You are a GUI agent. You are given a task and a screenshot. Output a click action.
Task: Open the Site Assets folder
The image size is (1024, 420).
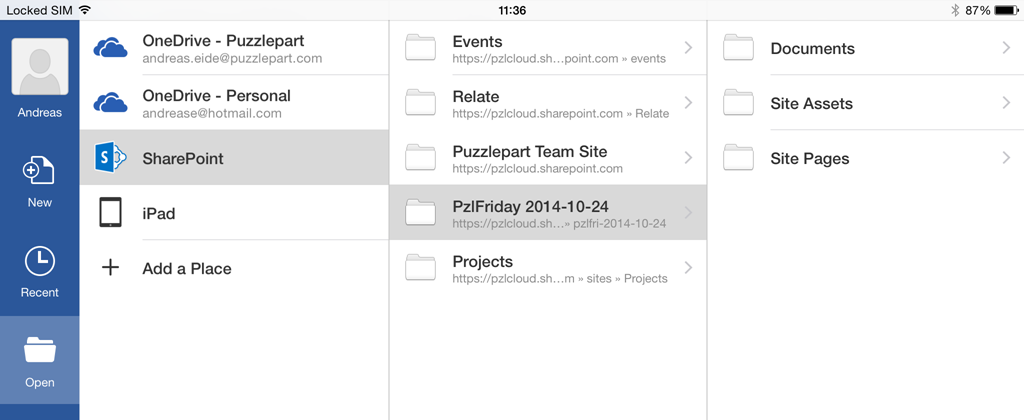pos(866,103)
